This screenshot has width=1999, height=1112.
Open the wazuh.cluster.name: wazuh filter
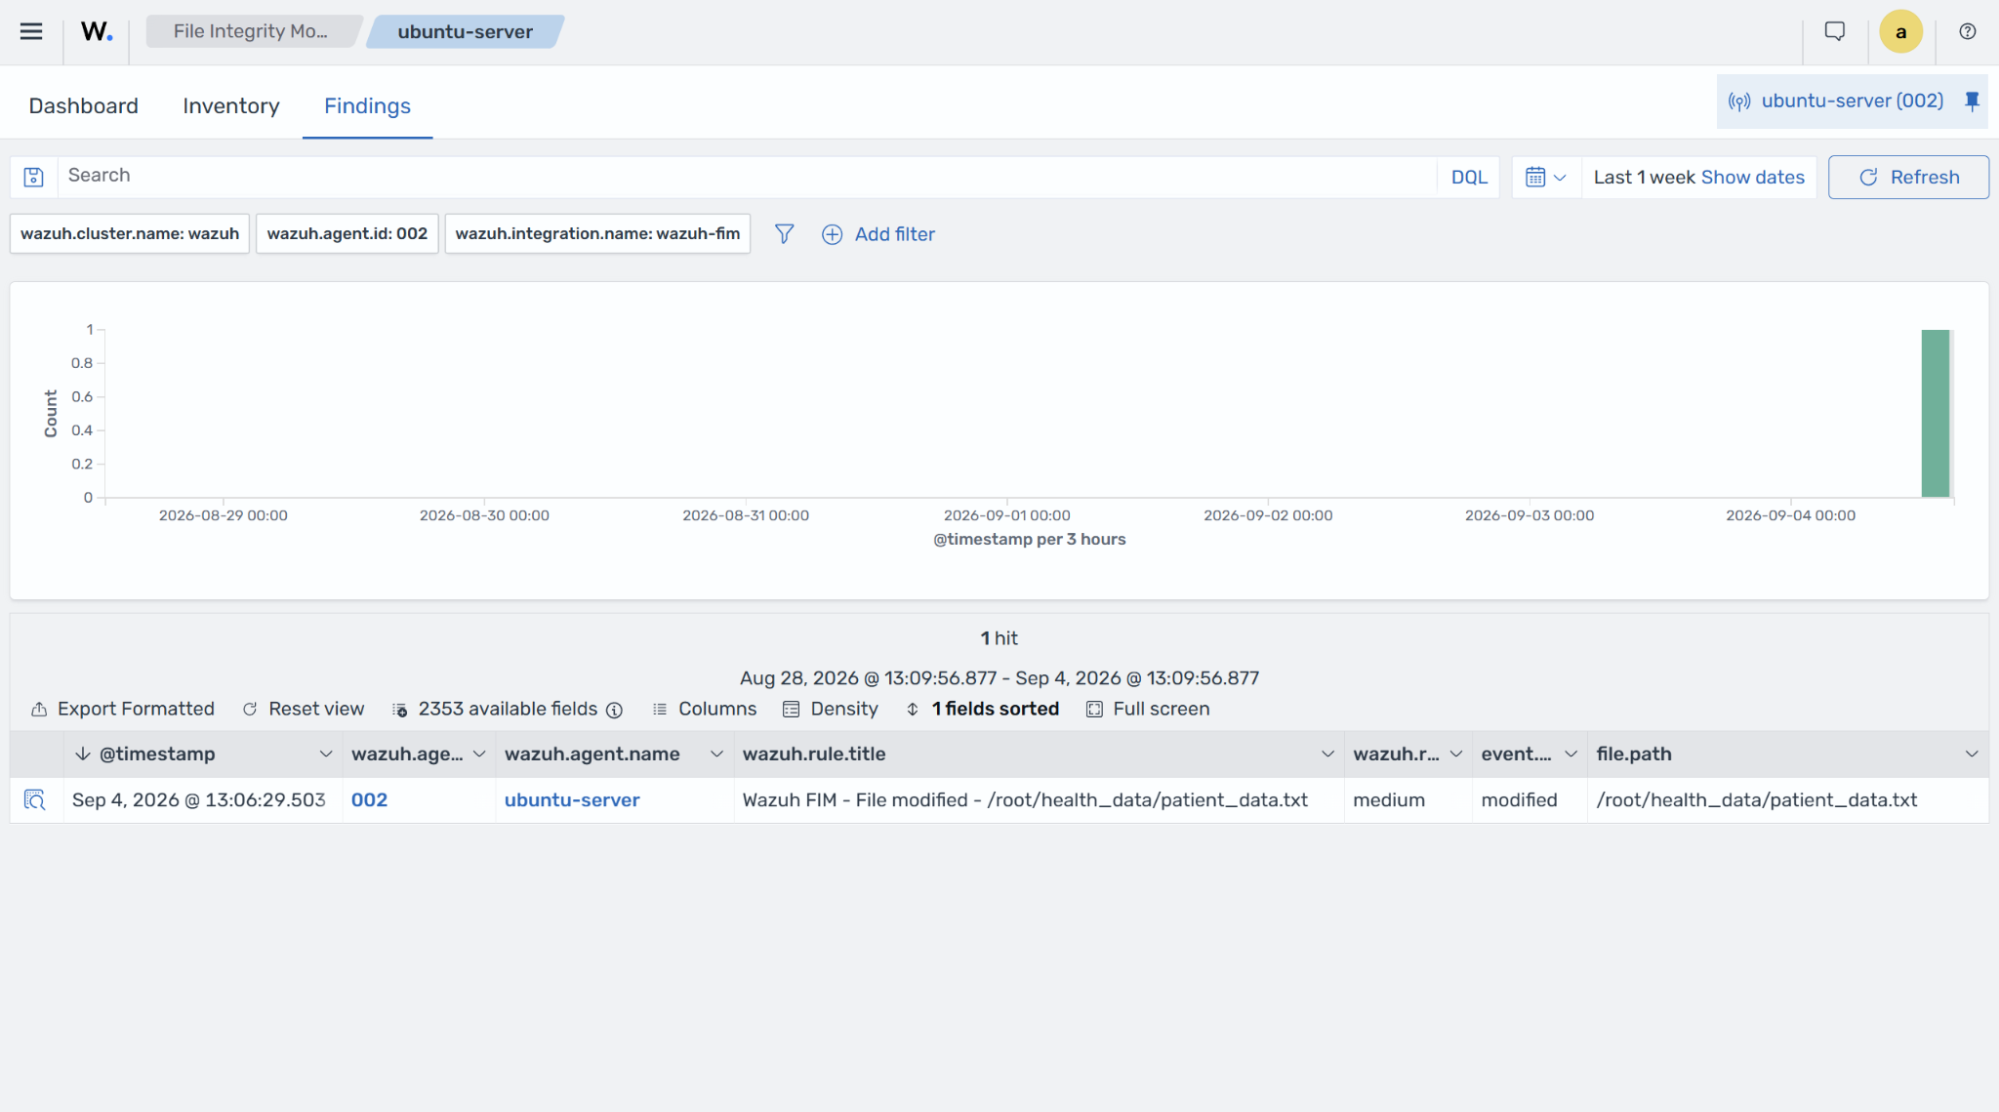pyautogui.click(x=130, y=234)
